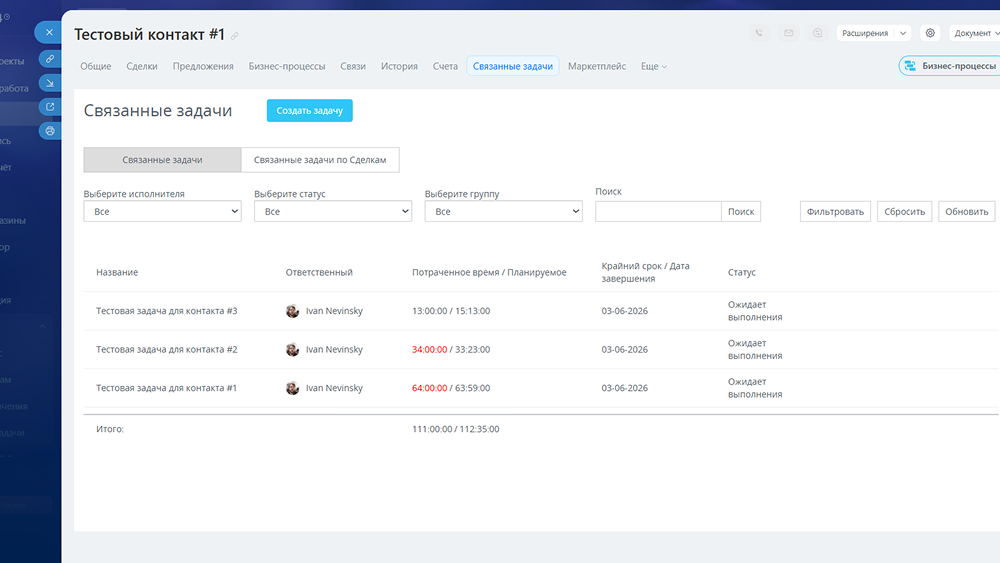Open in new window icon in the side strip
The width and height of the screenshot is (1000, 563).
tap(50, 106)
